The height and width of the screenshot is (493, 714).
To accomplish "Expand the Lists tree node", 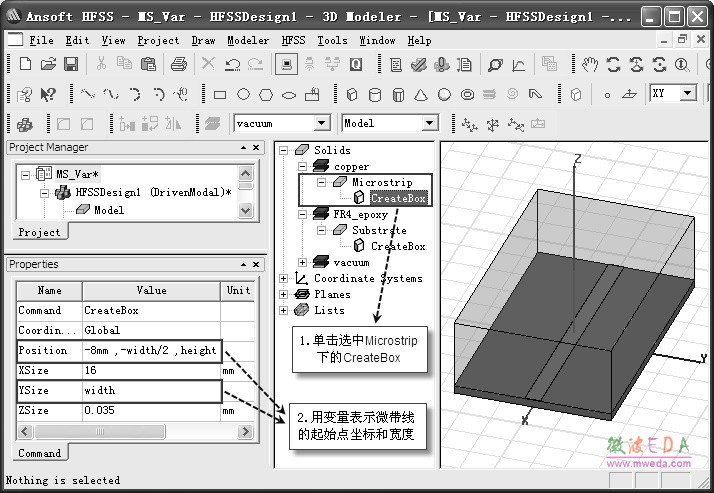I will click(x=283, y=310).
